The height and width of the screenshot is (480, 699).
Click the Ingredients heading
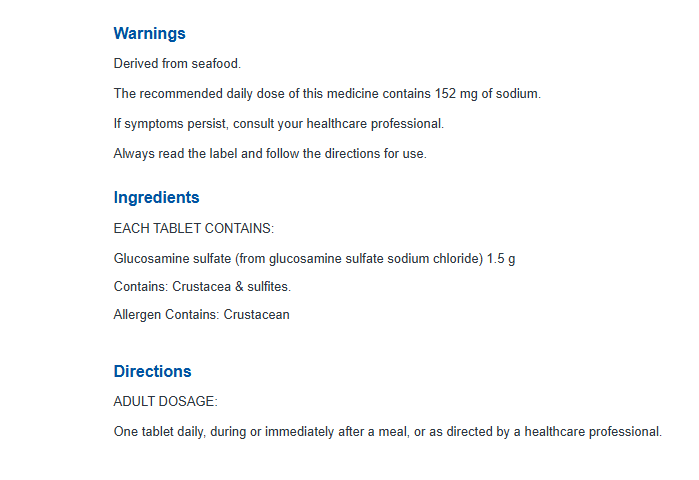click(x=156, y=197)
